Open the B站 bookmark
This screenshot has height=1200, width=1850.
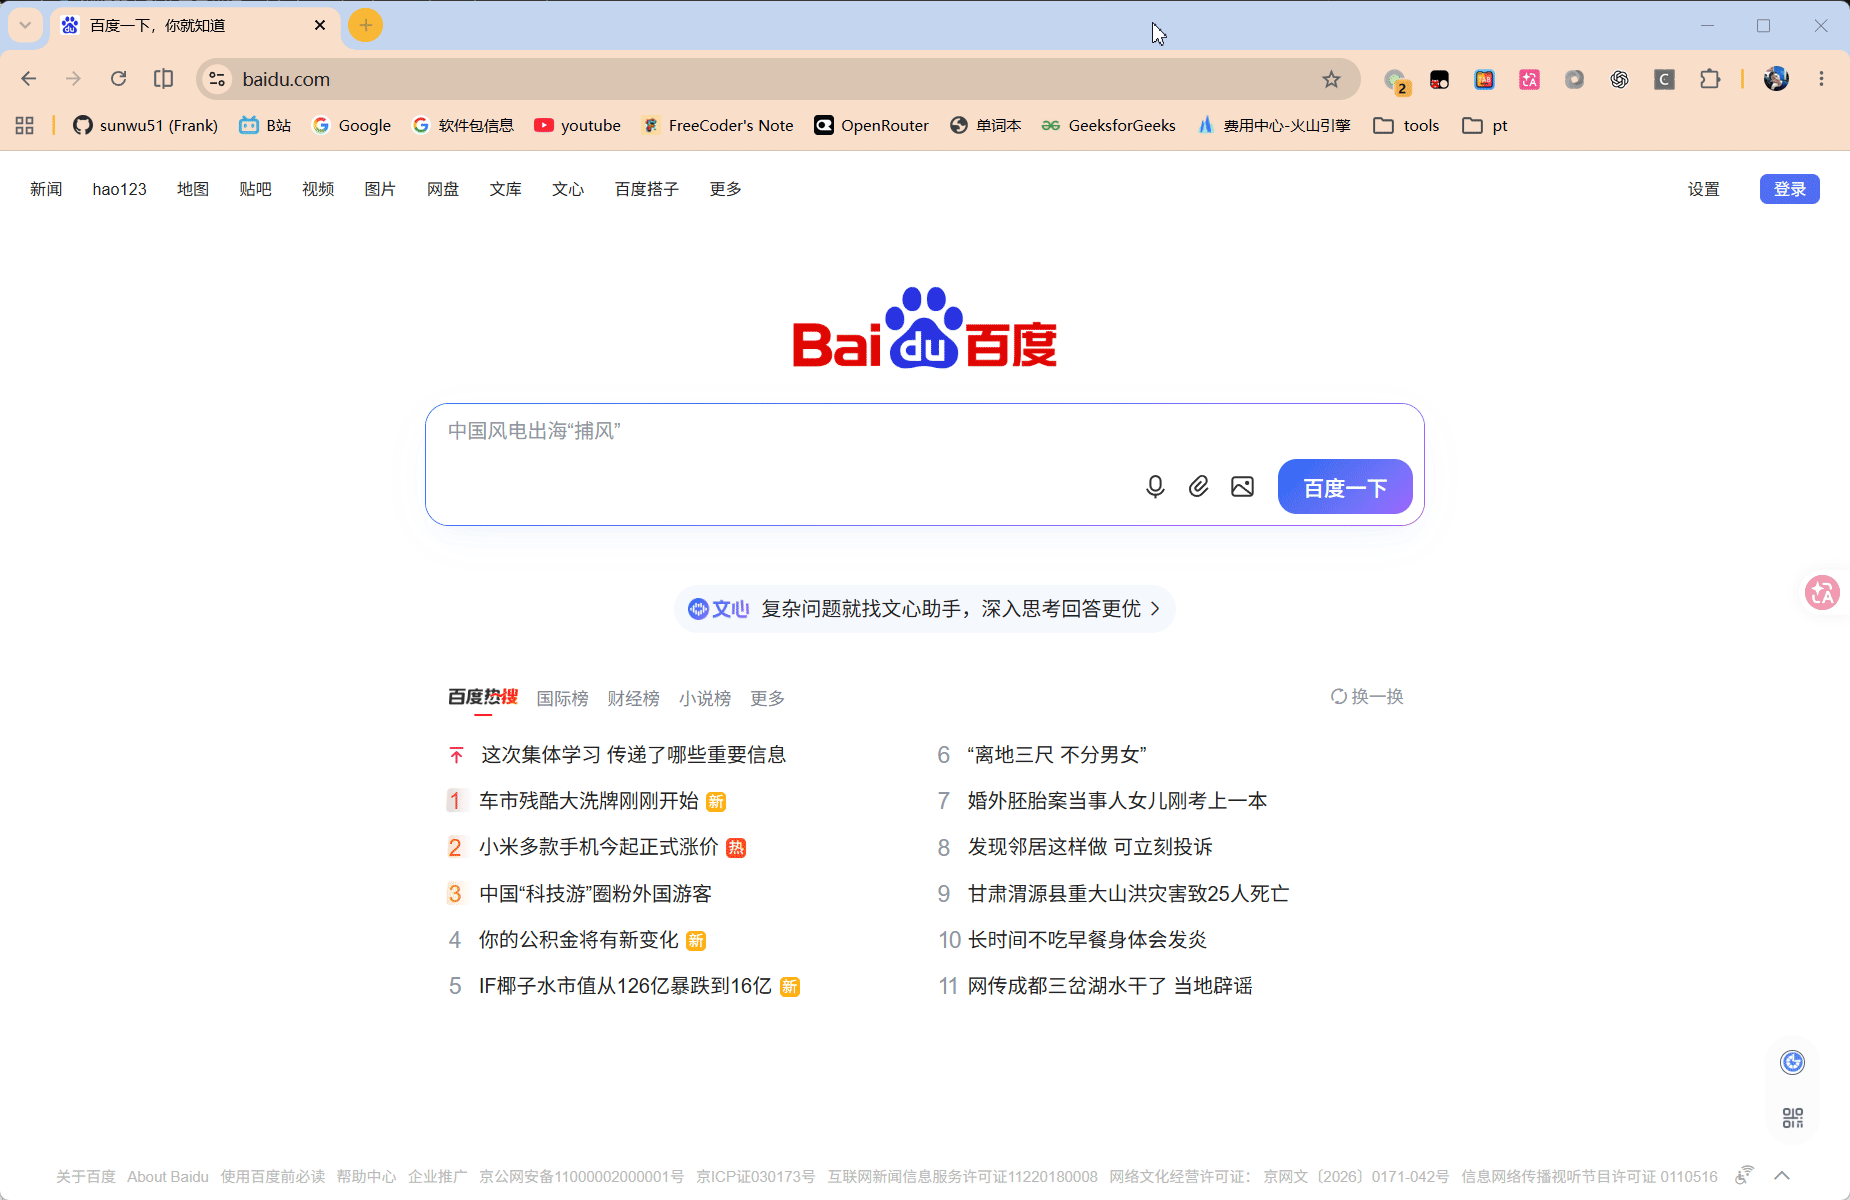coord(265,125)
